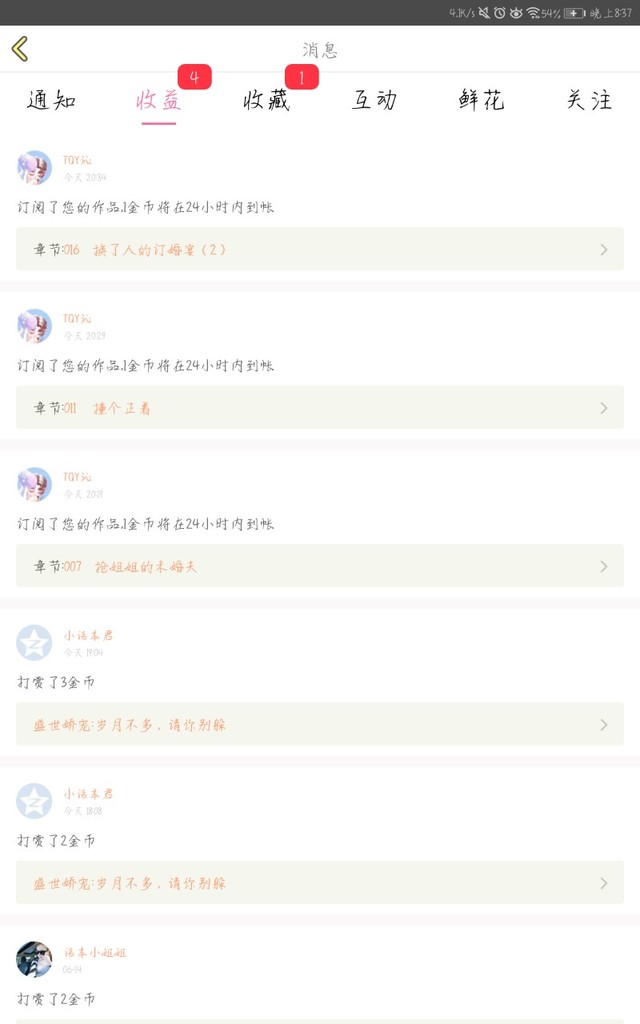Switch to the 收藏 tab
The image size is (640, 1024).
tap(266, 100)
